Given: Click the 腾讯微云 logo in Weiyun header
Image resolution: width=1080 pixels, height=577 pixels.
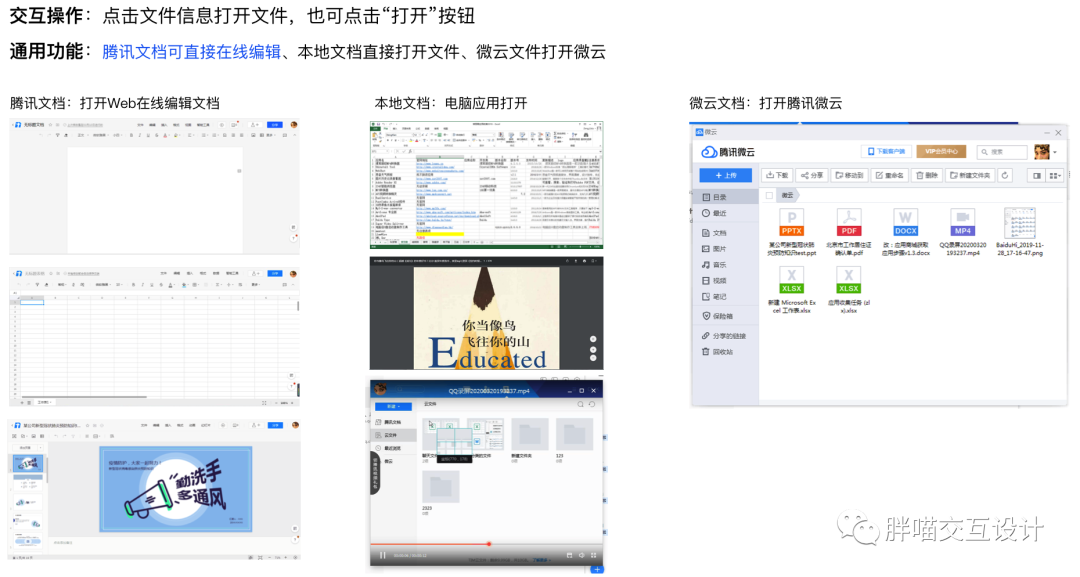Looking at the screenshot, I should (728, 151).
